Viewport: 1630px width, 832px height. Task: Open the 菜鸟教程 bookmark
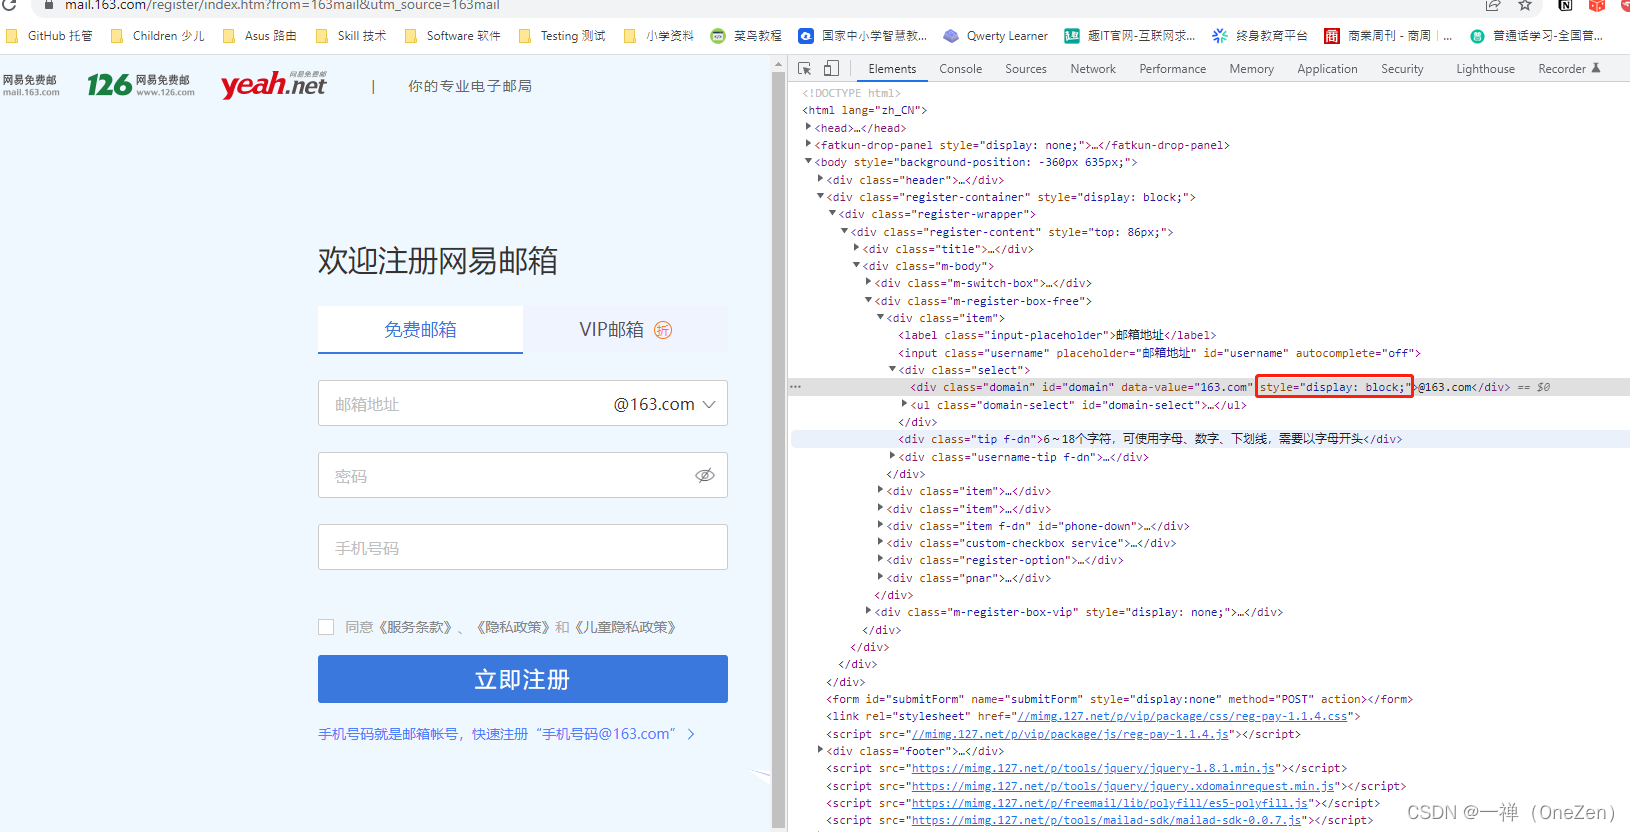click(x=746, y=36)
